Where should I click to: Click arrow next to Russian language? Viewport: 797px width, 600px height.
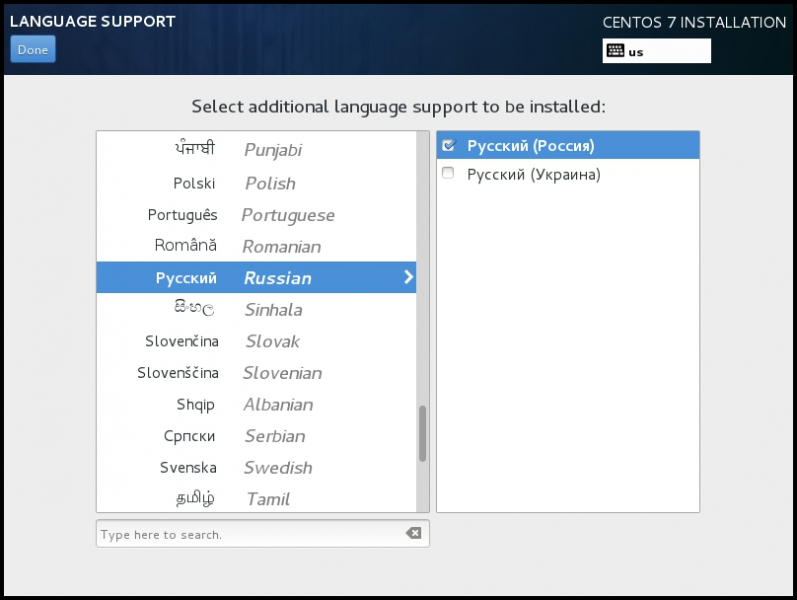tap(408, 278)
